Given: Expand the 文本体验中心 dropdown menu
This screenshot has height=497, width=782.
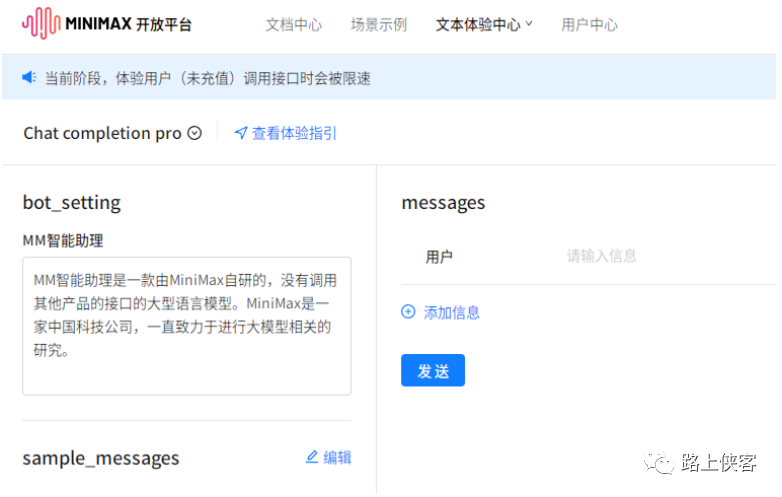Looking at the screenshot, I should point(484,24).
